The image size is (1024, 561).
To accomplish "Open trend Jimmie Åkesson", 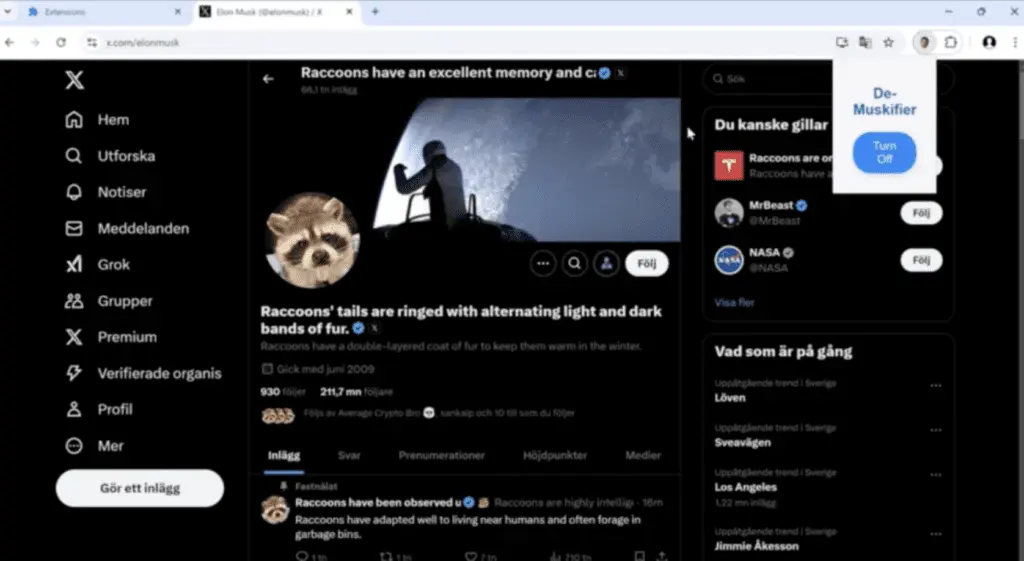I will click(756, 546).
